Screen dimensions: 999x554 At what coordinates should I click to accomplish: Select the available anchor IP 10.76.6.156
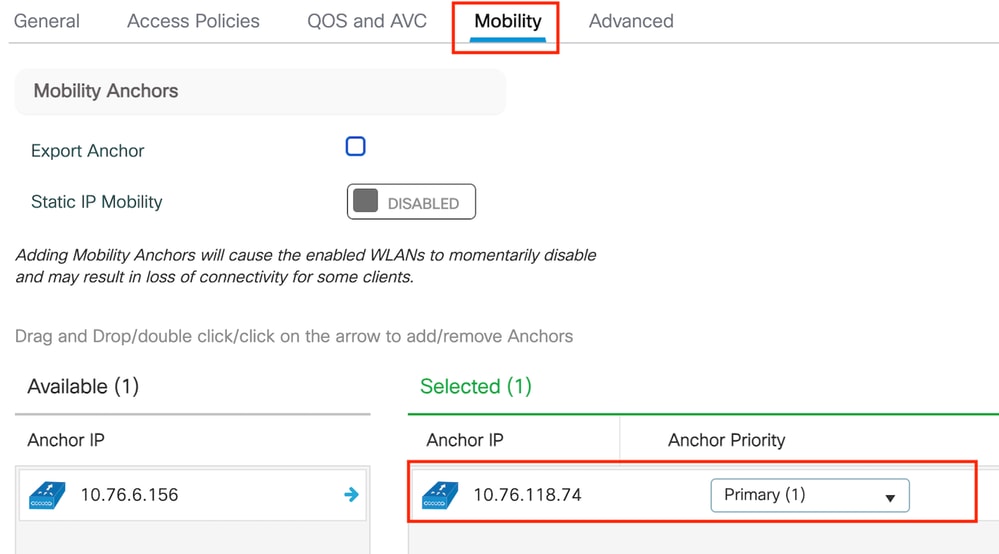129,495
